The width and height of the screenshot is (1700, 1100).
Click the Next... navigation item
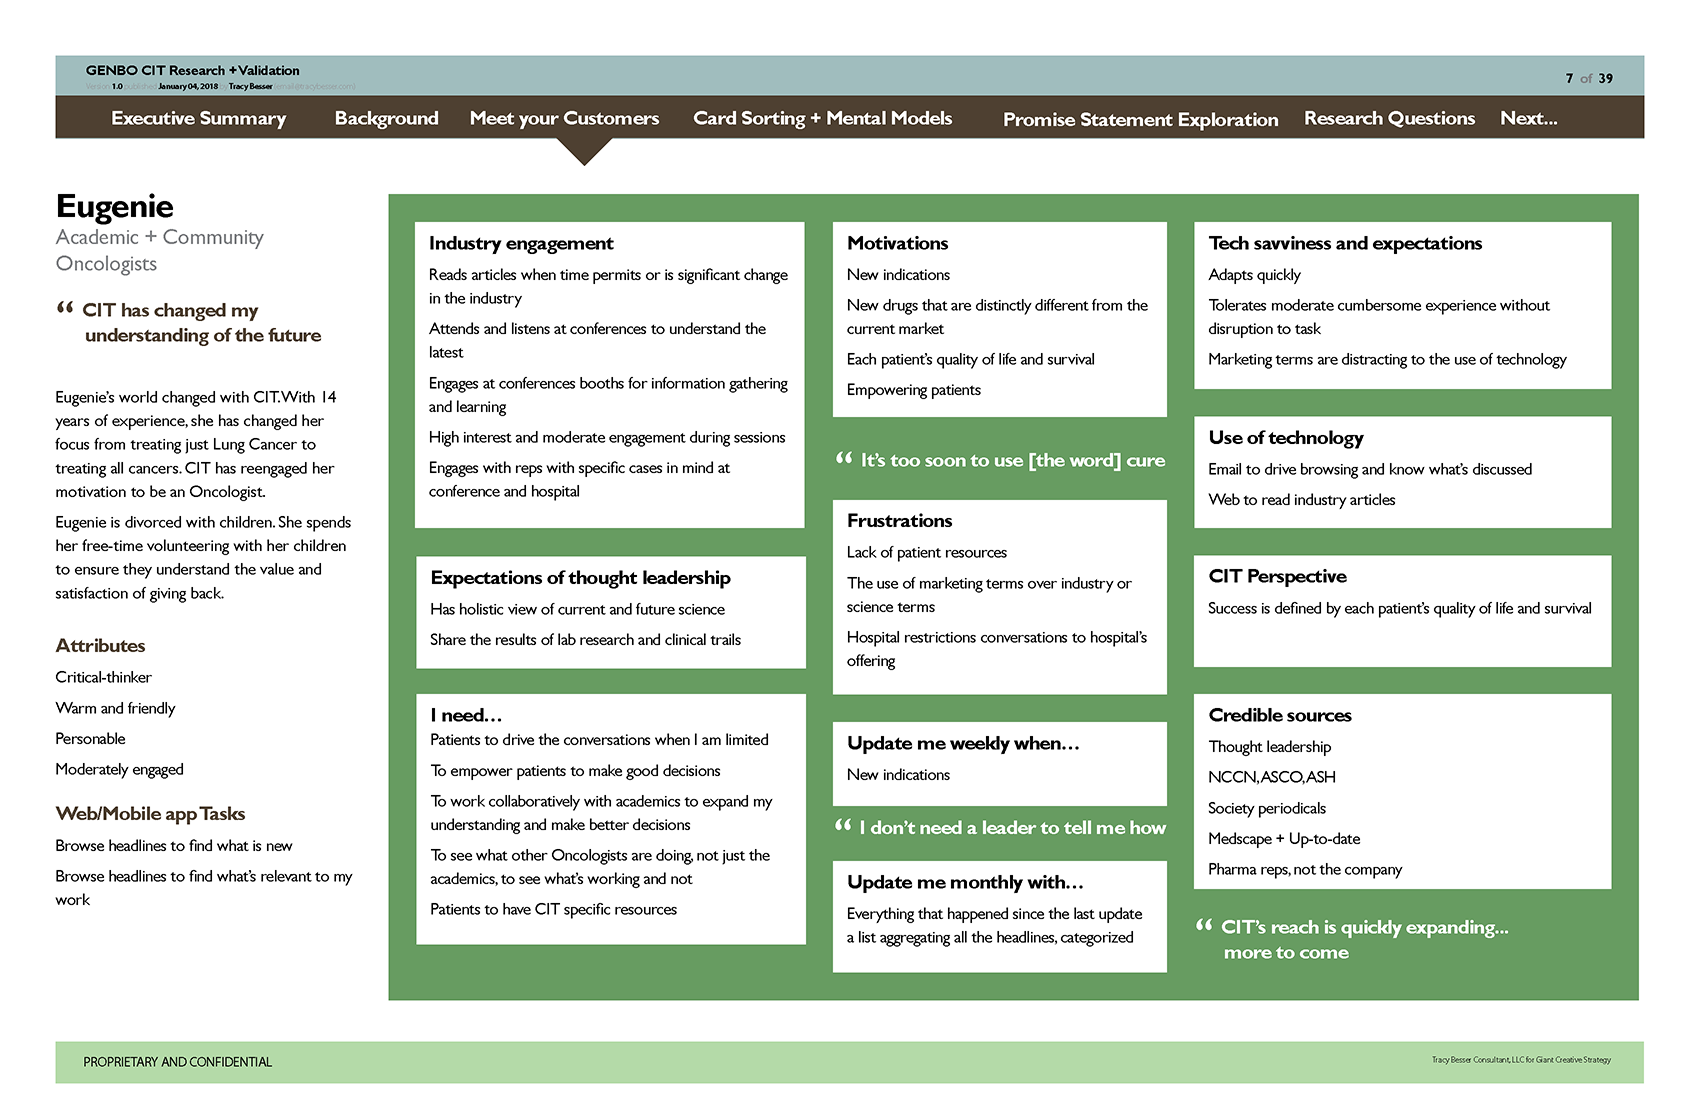point(1528,118)
